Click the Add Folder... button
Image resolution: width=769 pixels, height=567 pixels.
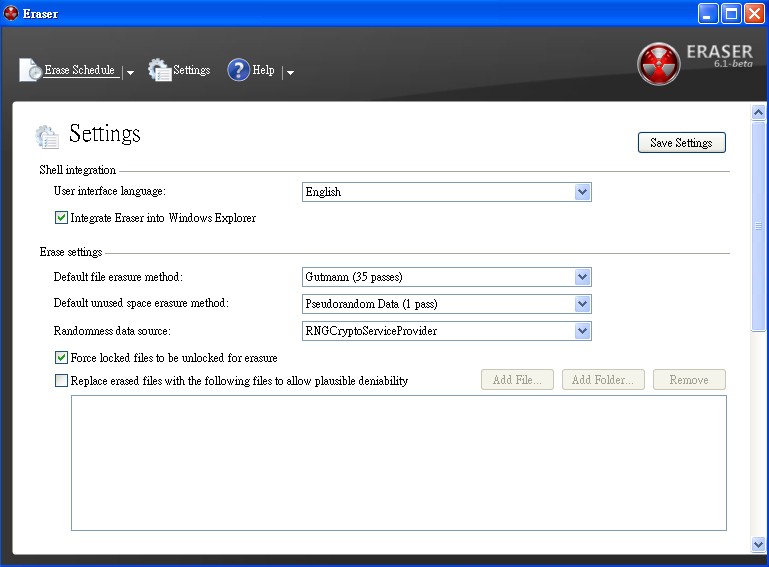[x=603, y=380]
